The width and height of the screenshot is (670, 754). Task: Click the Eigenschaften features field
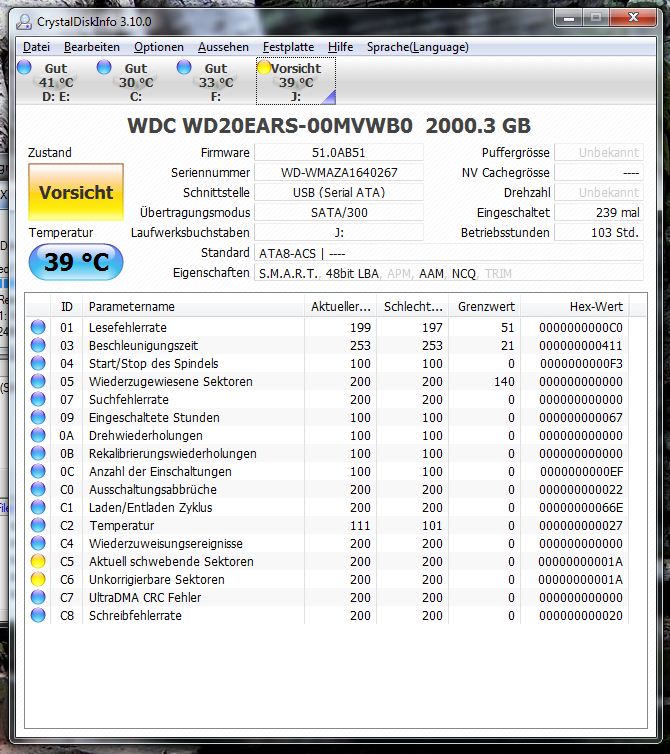[449, 273]
